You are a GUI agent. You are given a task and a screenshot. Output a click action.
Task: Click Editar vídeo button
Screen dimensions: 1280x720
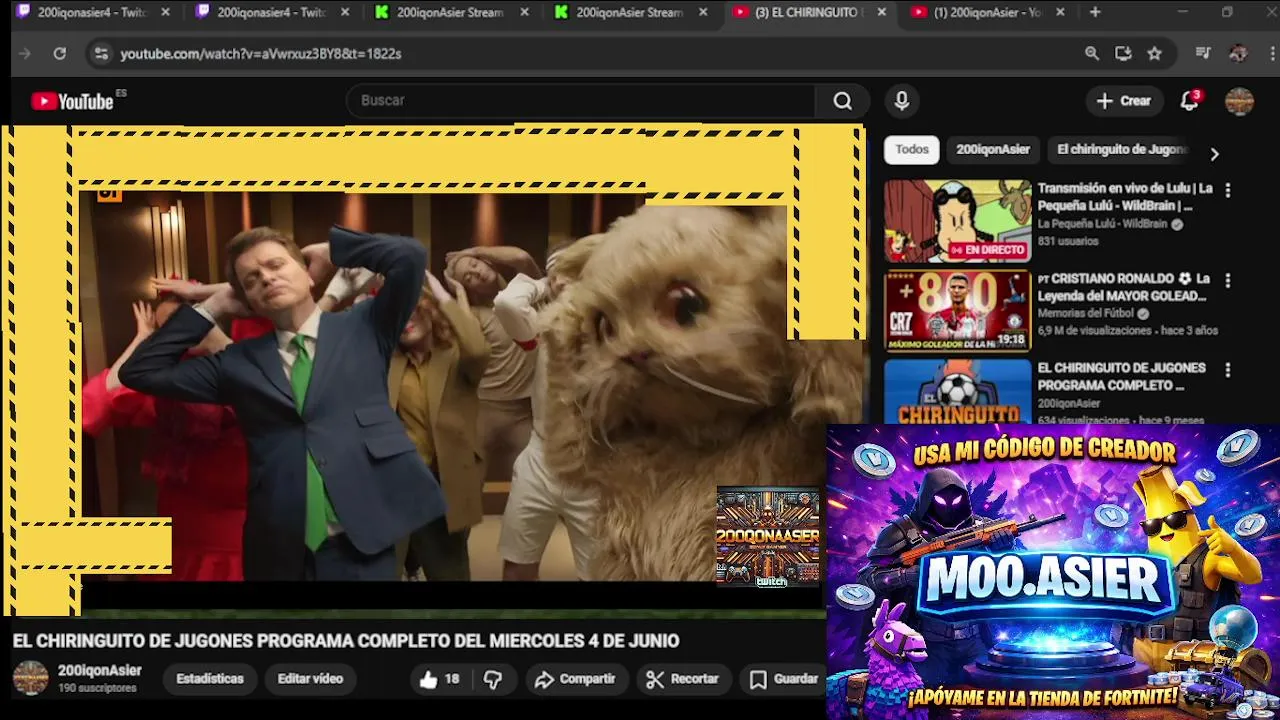[310, 679]
